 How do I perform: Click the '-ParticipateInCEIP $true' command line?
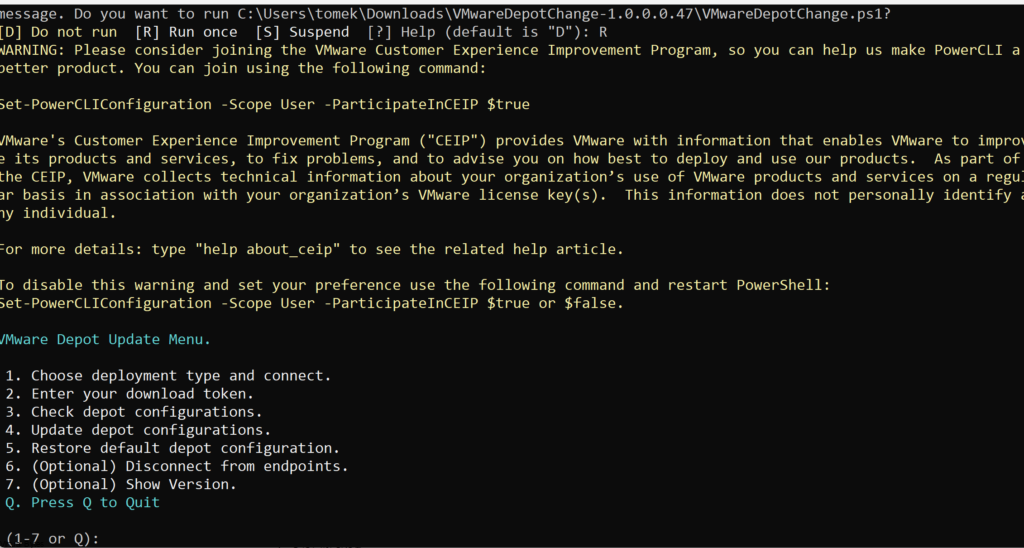point(264,105)
